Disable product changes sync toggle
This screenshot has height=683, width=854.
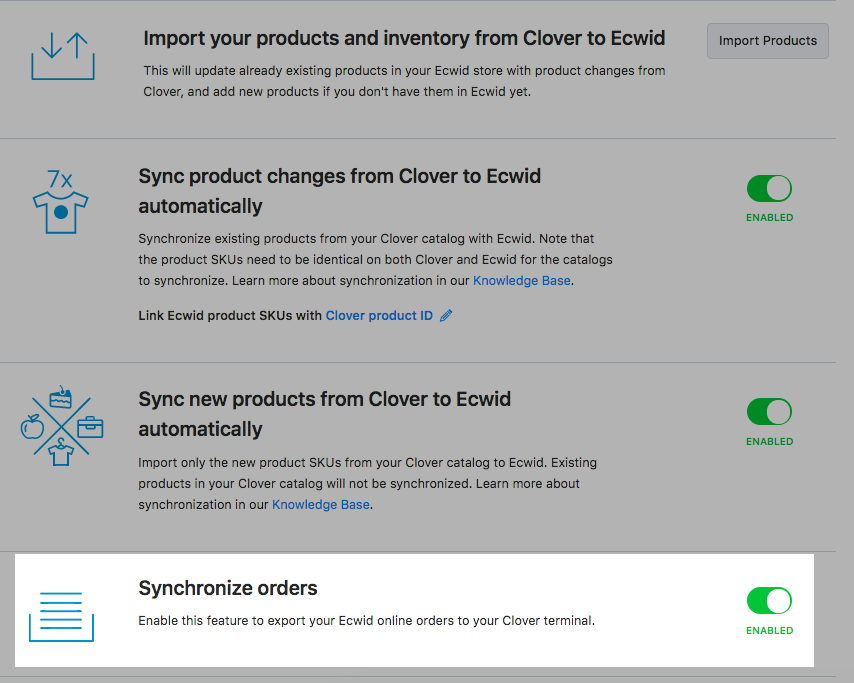pos(769,187)
